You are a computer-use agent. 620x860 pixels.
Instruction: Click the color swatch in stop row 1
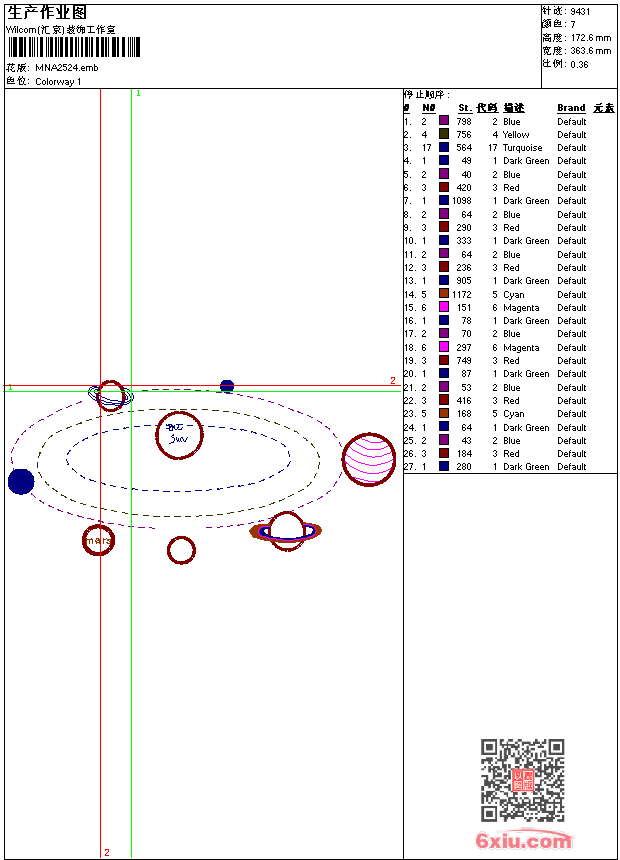(444, 121)
